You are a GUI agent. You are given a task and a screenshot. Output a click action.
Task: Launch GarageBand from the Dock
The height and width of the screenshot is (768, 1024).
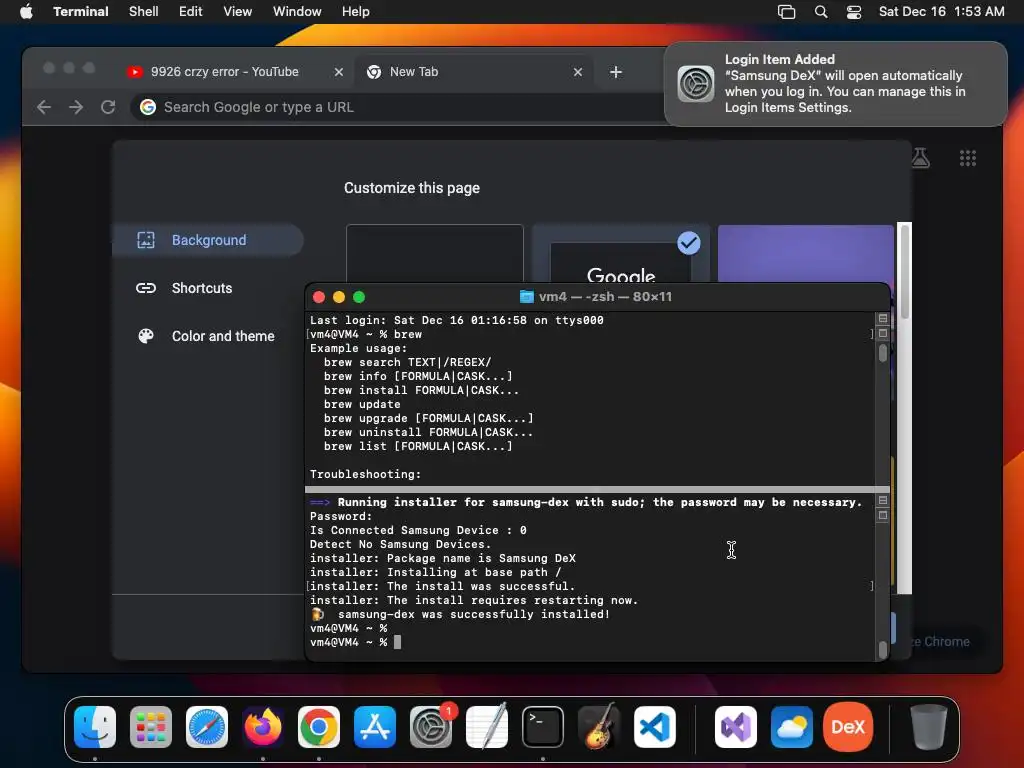click(599, 727)
